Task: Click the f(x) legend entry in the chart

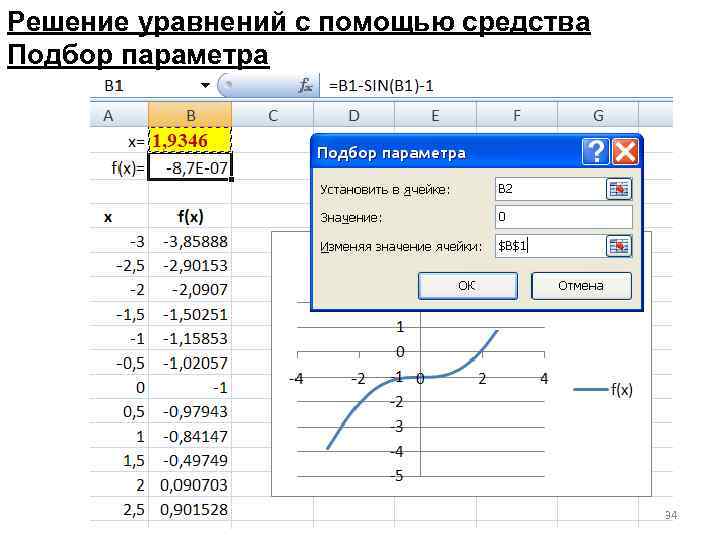Action: (x=603, y=389)
